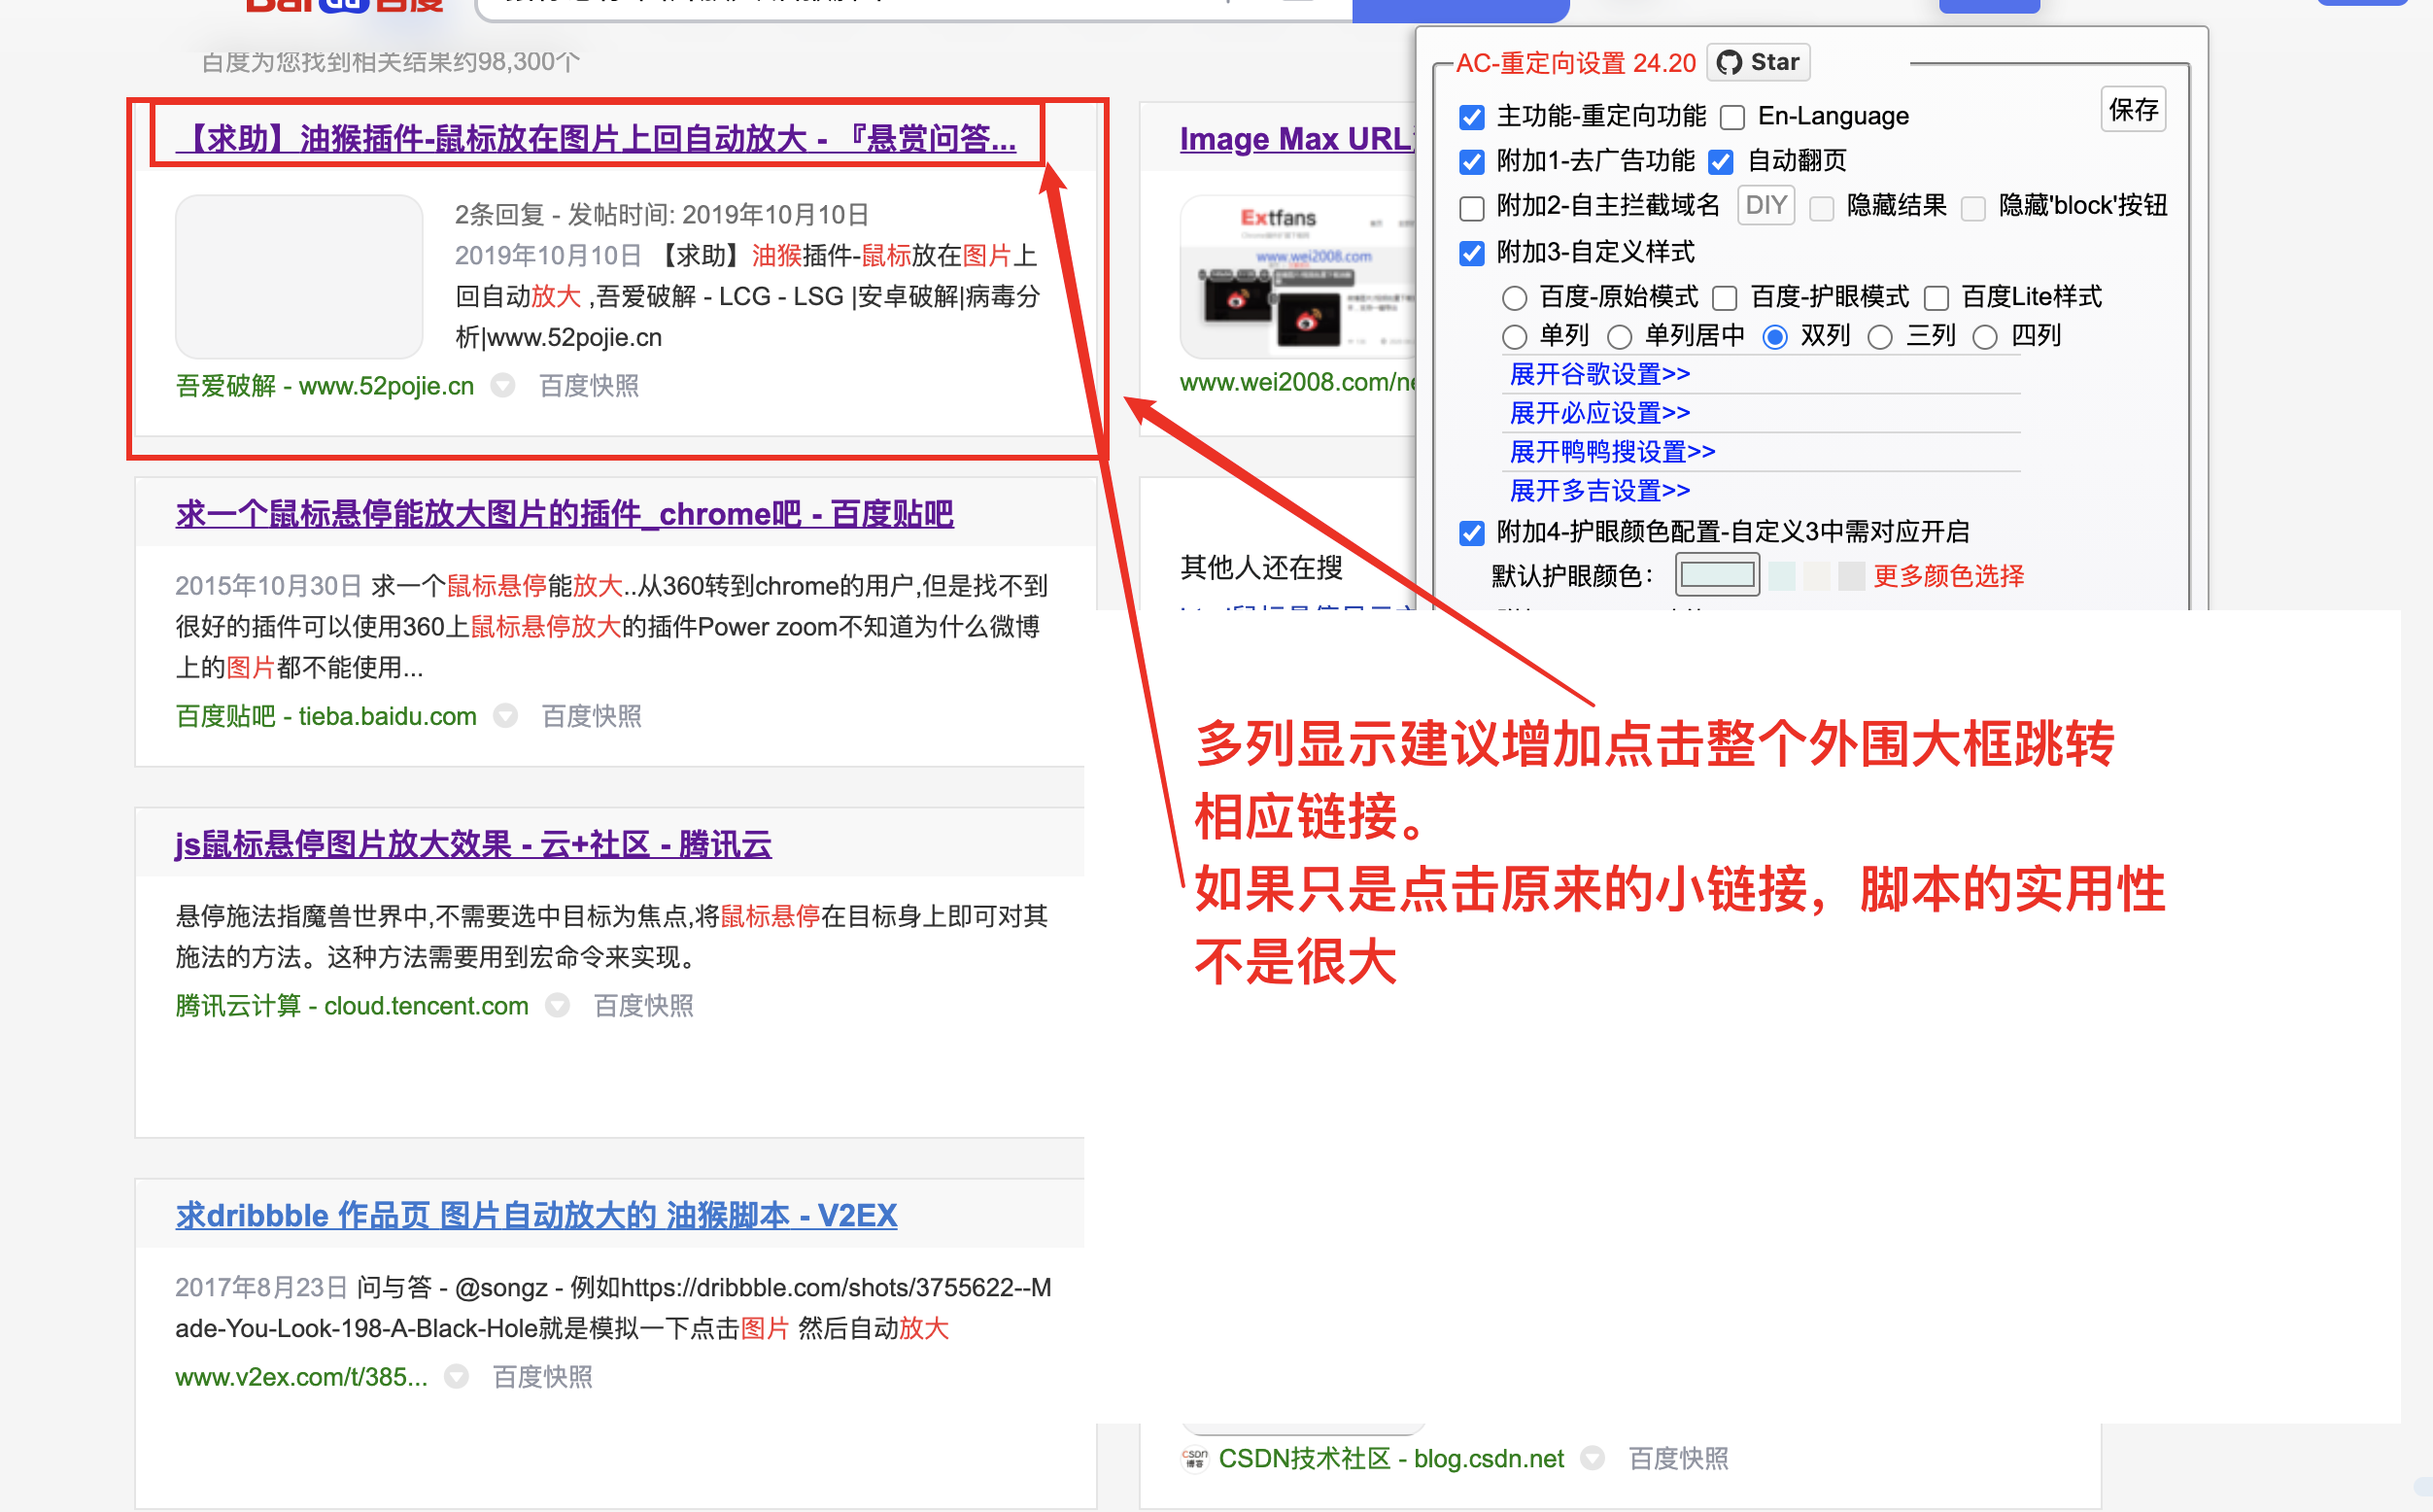Disable the 自动翻页 checkbox

[1722, 161]
